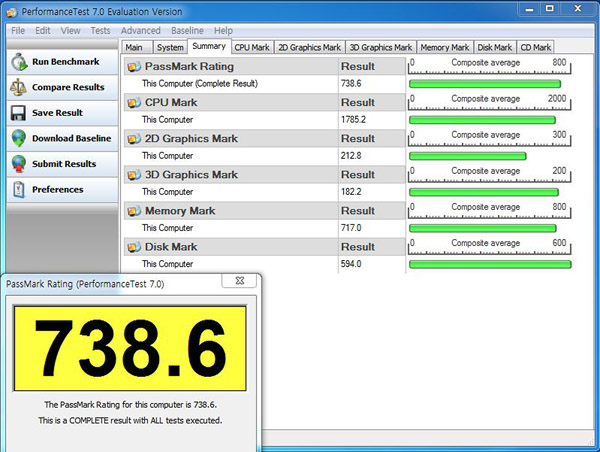The image size is (600, 452).
Task: Click the icon beside Disk Mark heading
Action: [134, 247]
